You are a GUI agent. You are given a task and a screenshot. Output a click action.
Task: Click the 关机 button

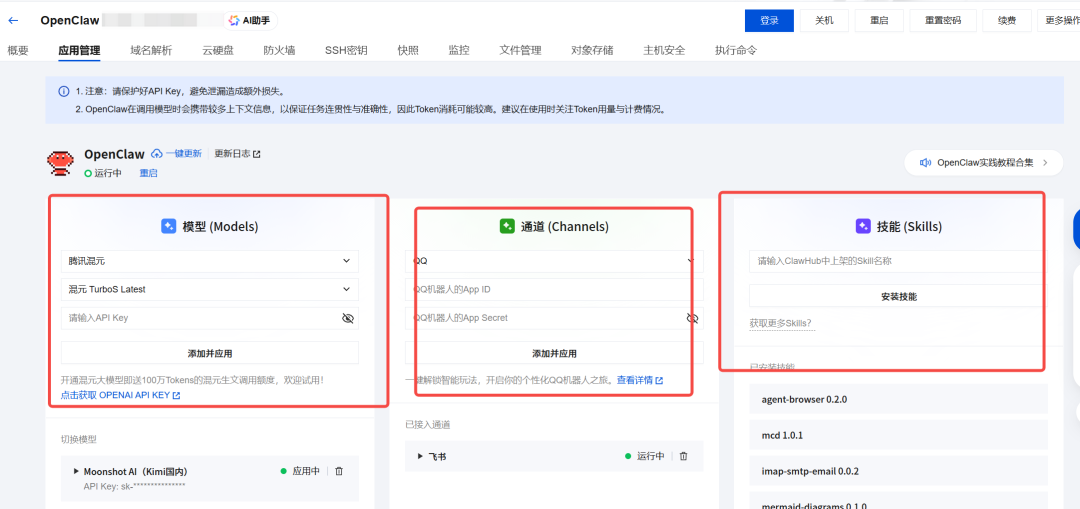pos(824,21)
